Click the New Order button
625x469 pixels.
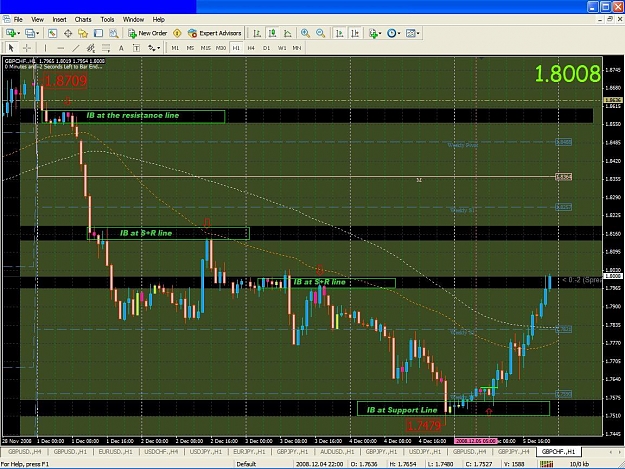click(x=147, y=33)
